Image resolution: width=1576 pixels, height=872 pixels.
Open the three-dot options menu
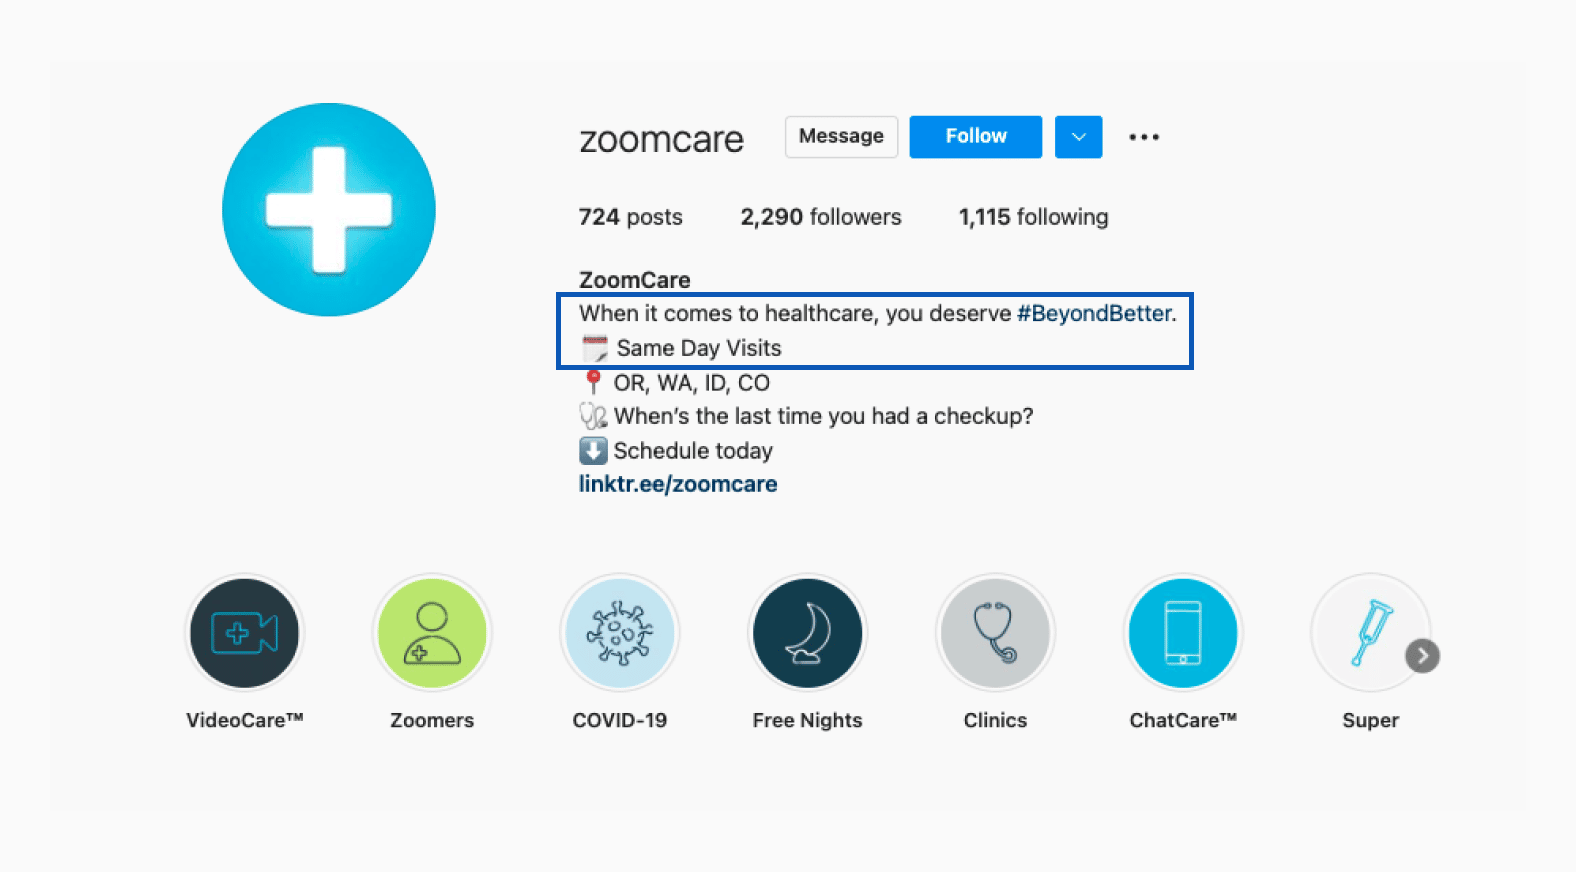pos(1144,137)
